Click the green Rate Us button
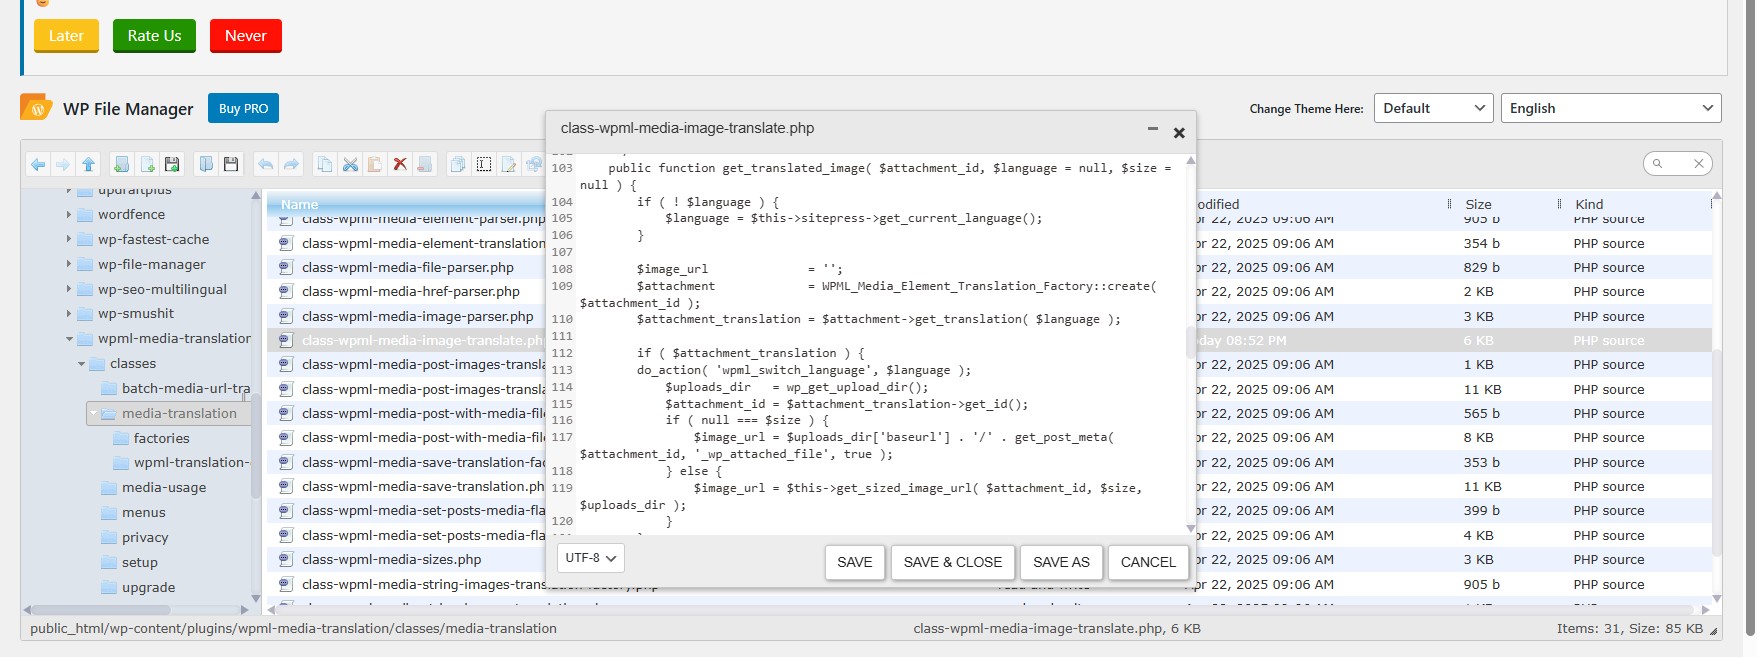This screenshot has width=1757, height=657. click(154, 36)
